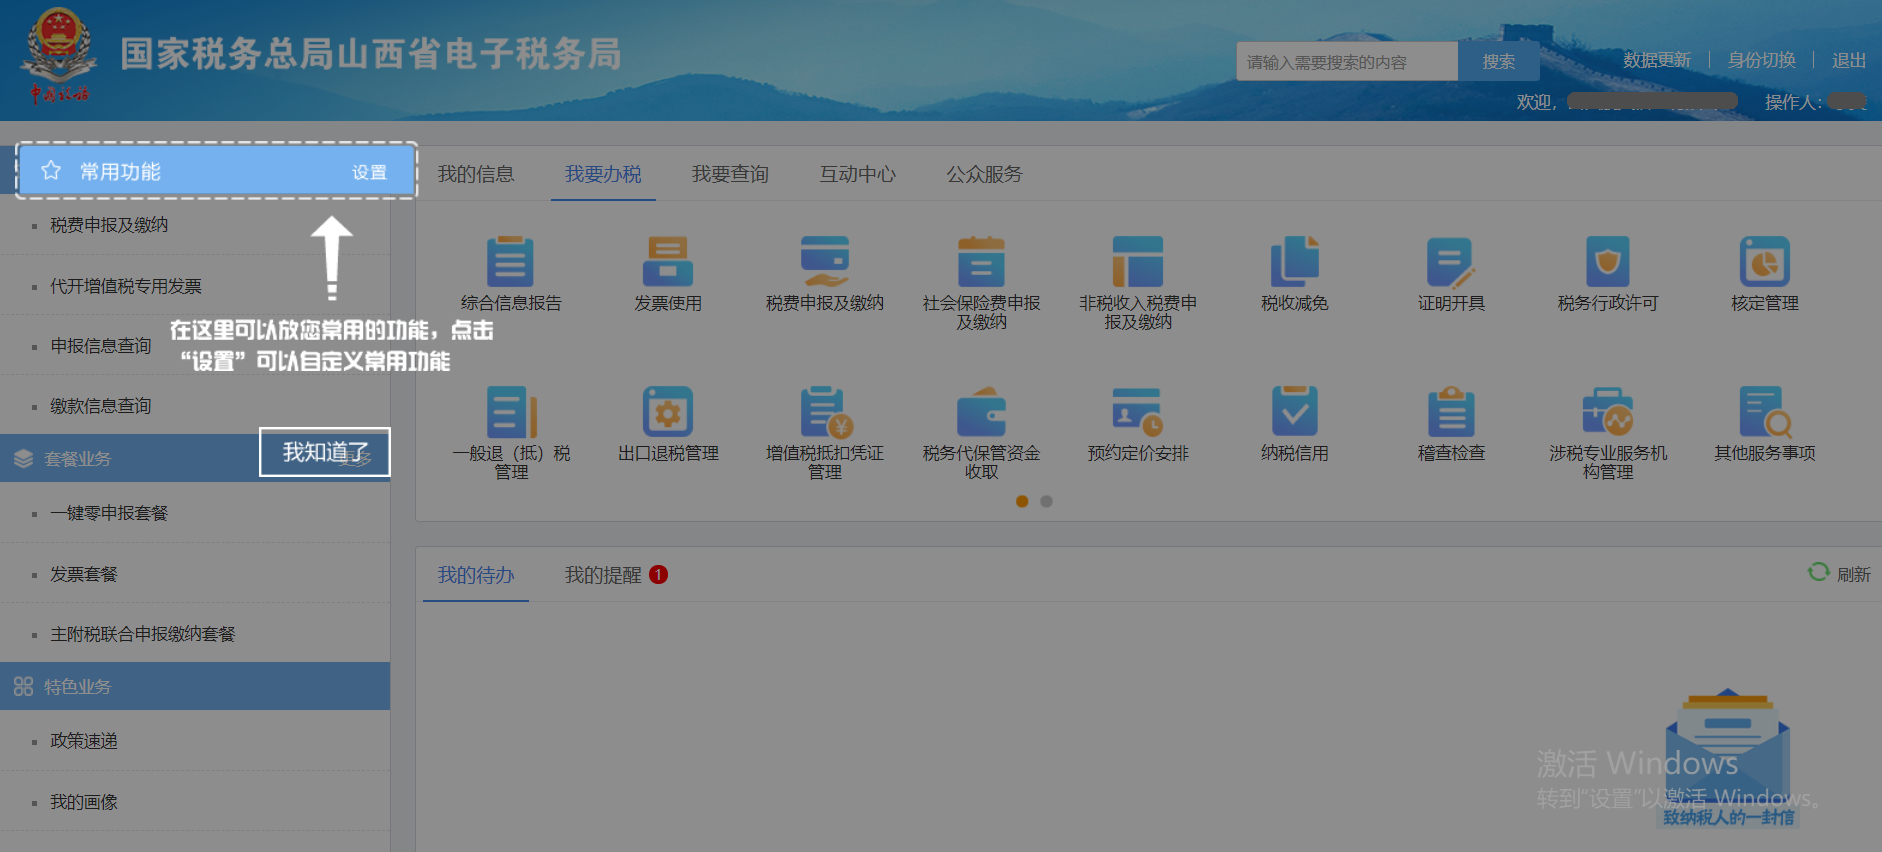Open 出口退税管理 icon
The image size is (1882, 852).
pos(668,412)
